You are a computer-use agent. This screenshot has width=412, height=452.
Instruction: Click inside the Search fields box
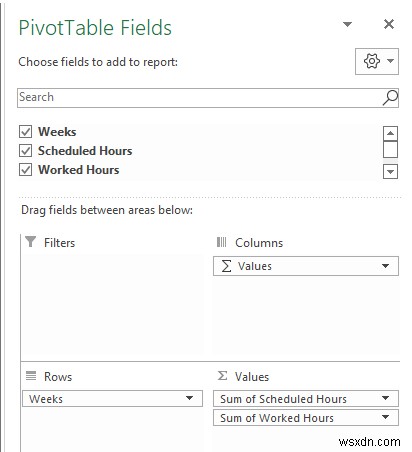[200, 98]
